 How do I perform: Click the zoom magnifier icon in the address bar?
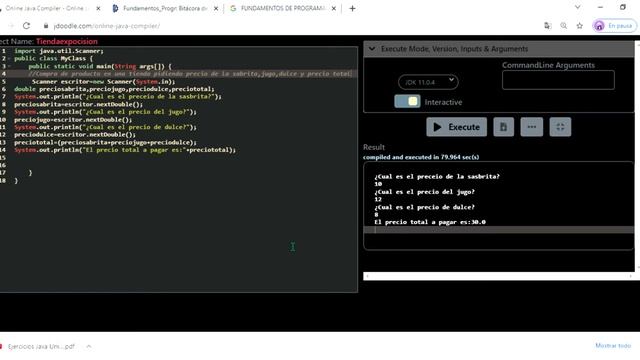click(x=564, y=26)
